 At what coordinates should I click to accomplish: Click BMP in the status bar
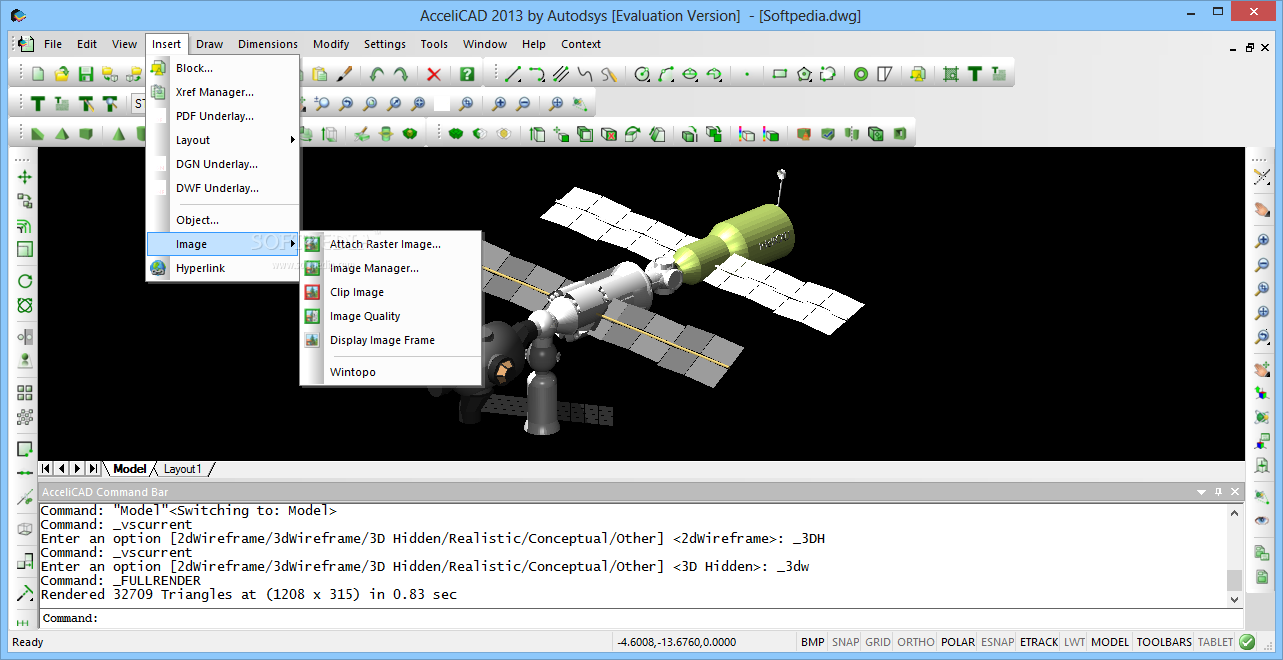point(813,642)
